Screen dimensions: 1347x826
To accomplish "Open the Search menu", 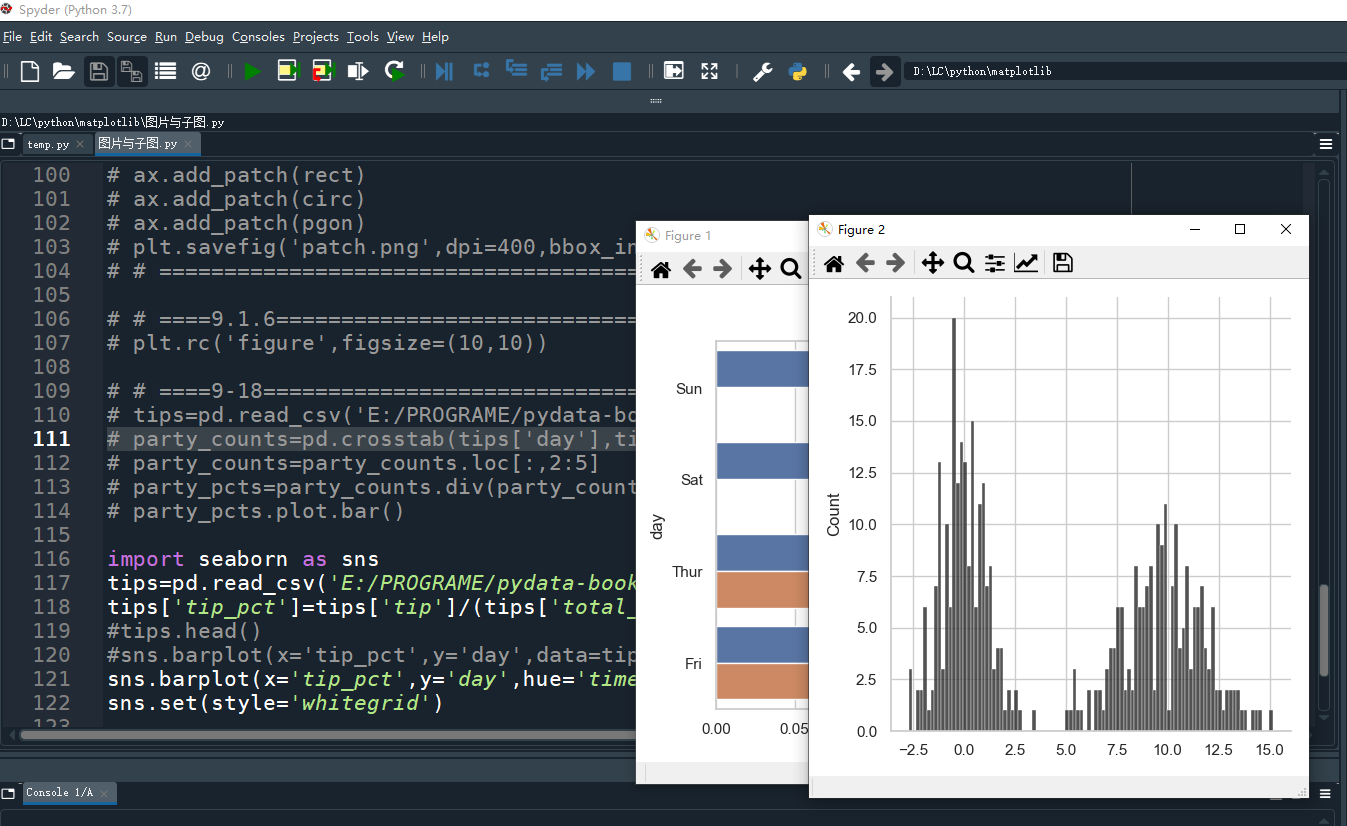I will tap(79, 37).
